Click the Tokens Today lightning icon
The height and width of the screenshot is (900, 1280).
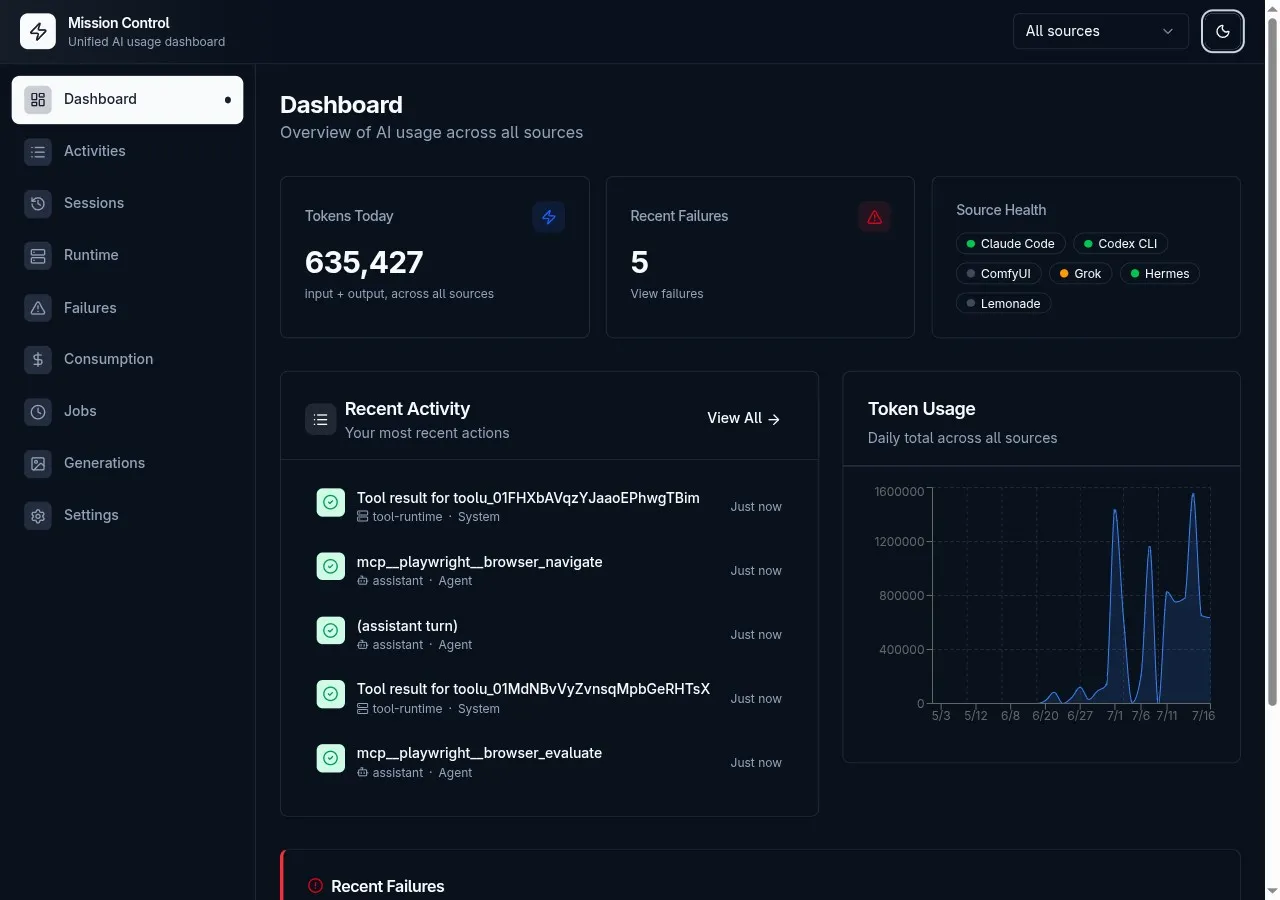point(549,217)
